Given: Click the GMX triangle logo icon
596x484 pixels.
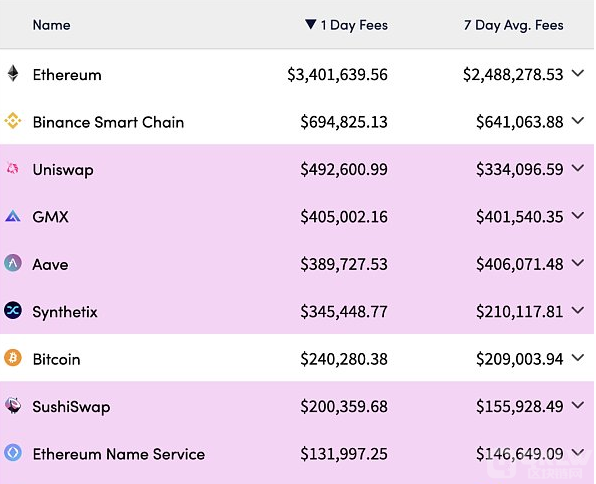Looking at the screenshot, I should click(x=13, y=216).
